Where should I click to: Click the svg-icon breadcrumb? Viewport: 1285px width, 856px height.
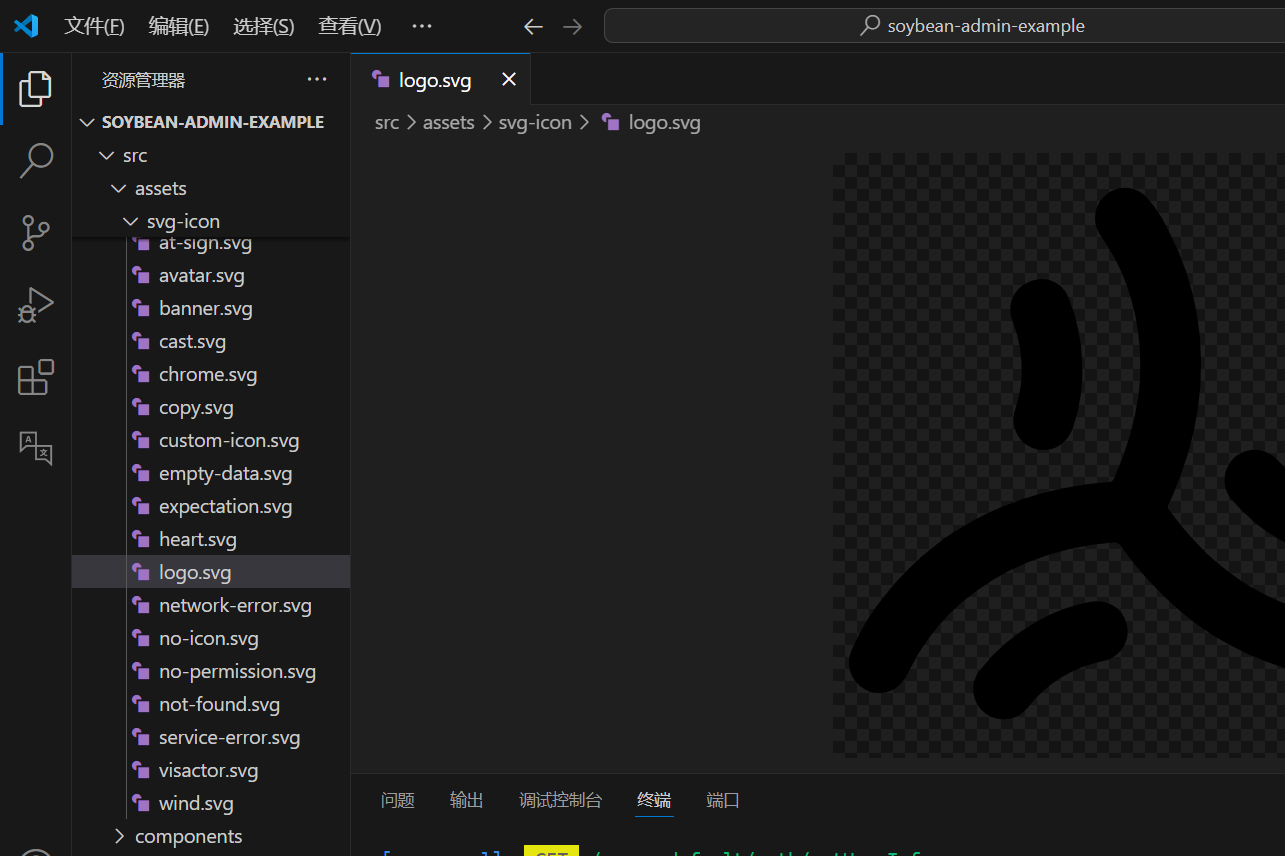point(535,123)
